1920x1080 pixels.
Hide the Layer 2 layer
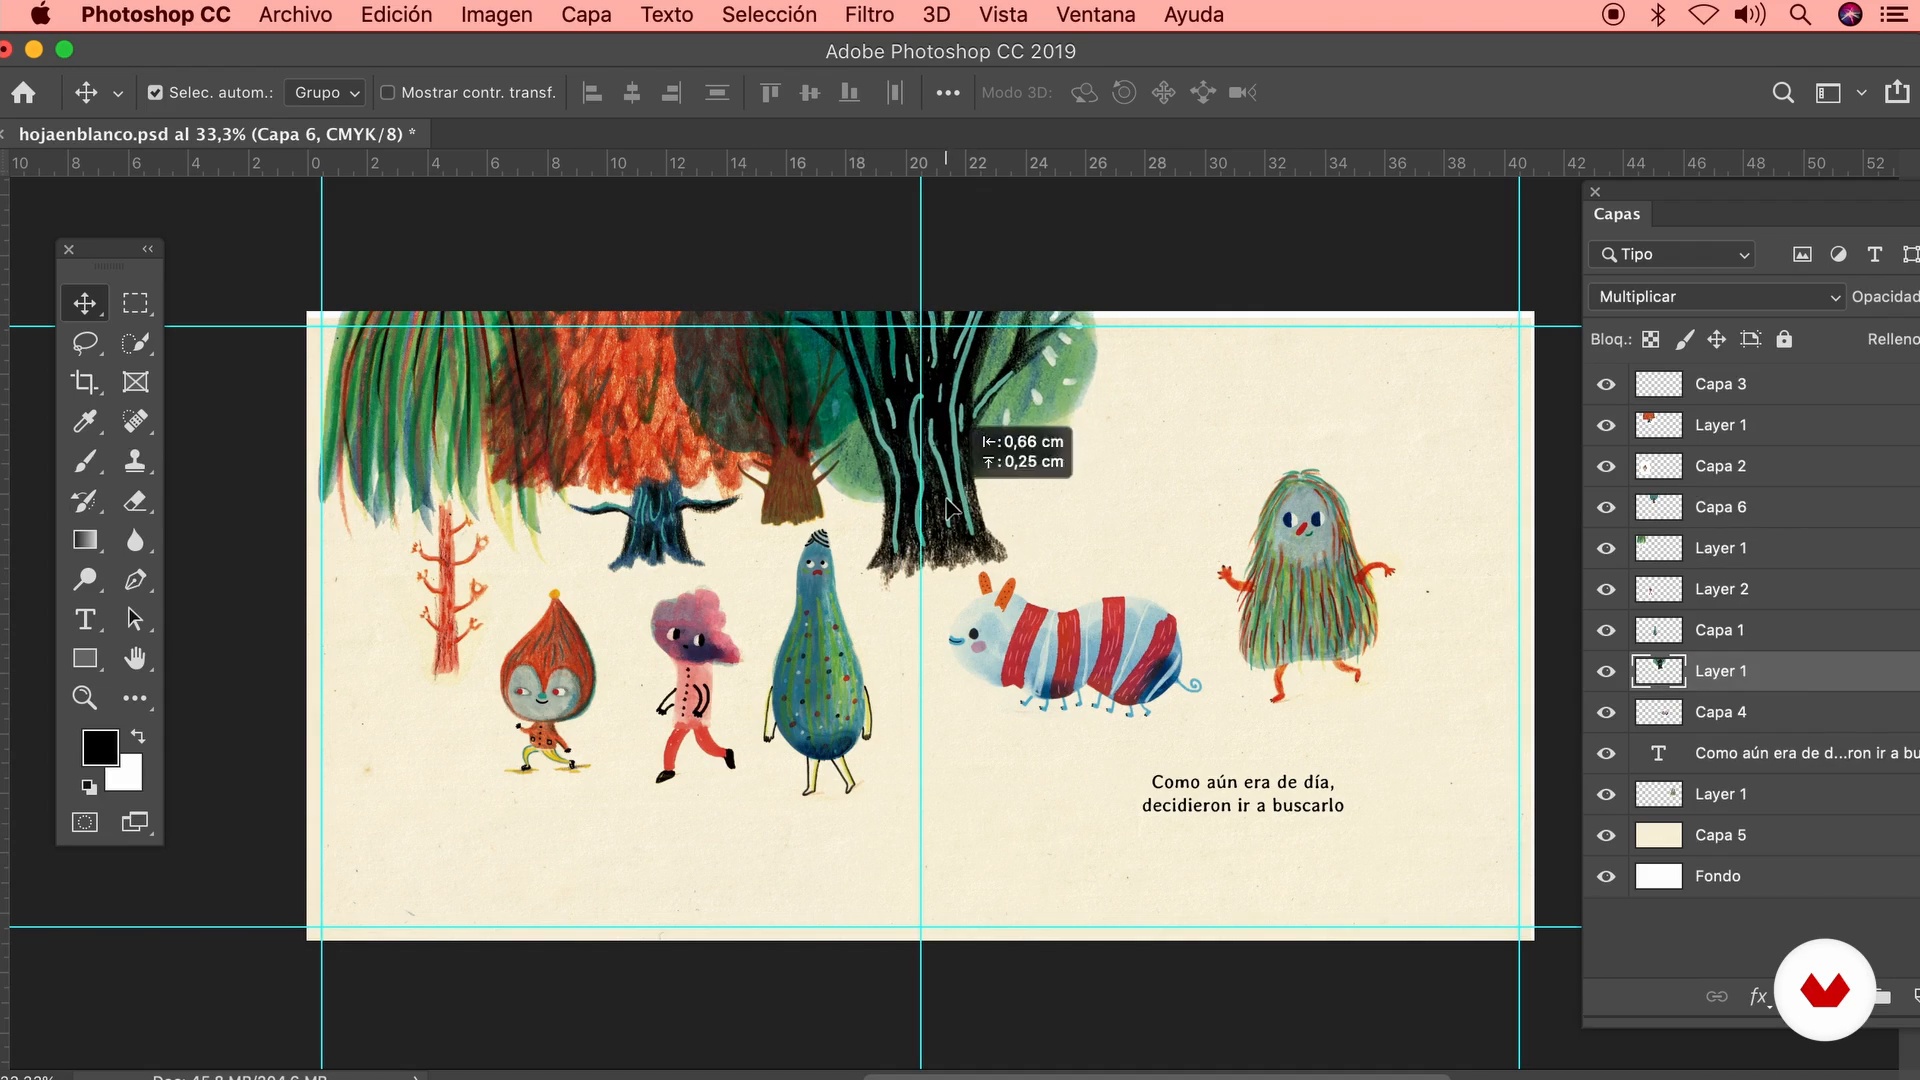pyautogui.click(x=1606, y=589)
